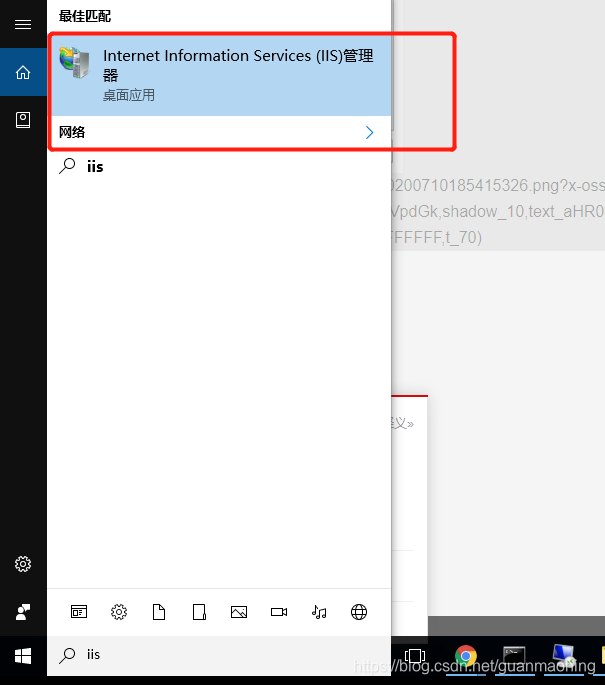605x685 pixels.
Task: Filter search results by music
Action: (319, 612)
